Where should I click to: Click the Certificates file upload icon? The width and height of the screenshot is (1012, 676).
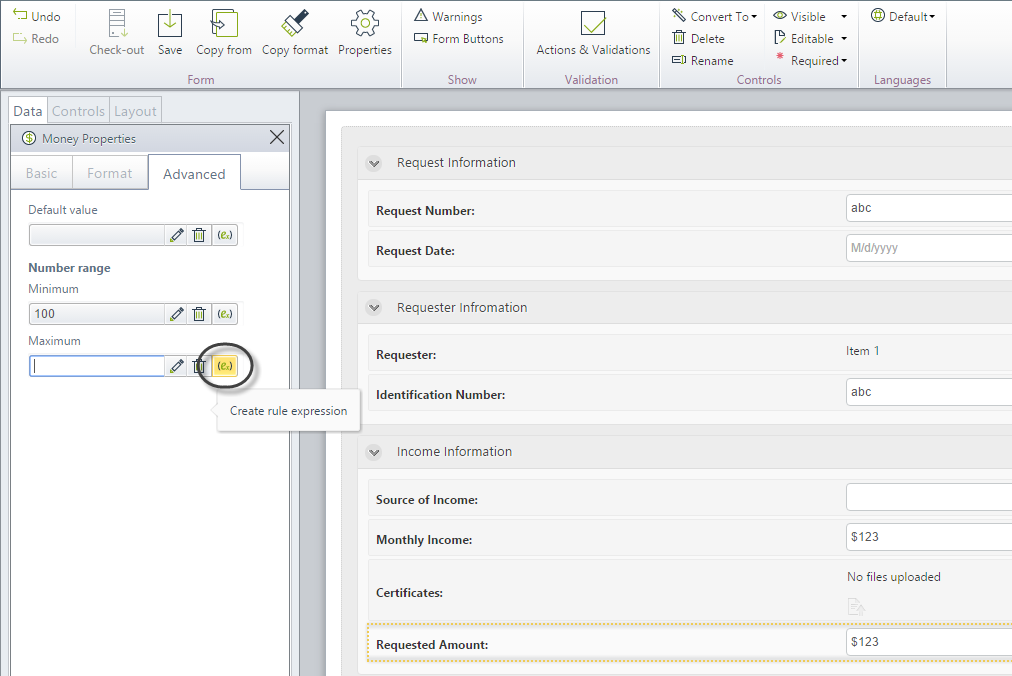coord(856,607)
